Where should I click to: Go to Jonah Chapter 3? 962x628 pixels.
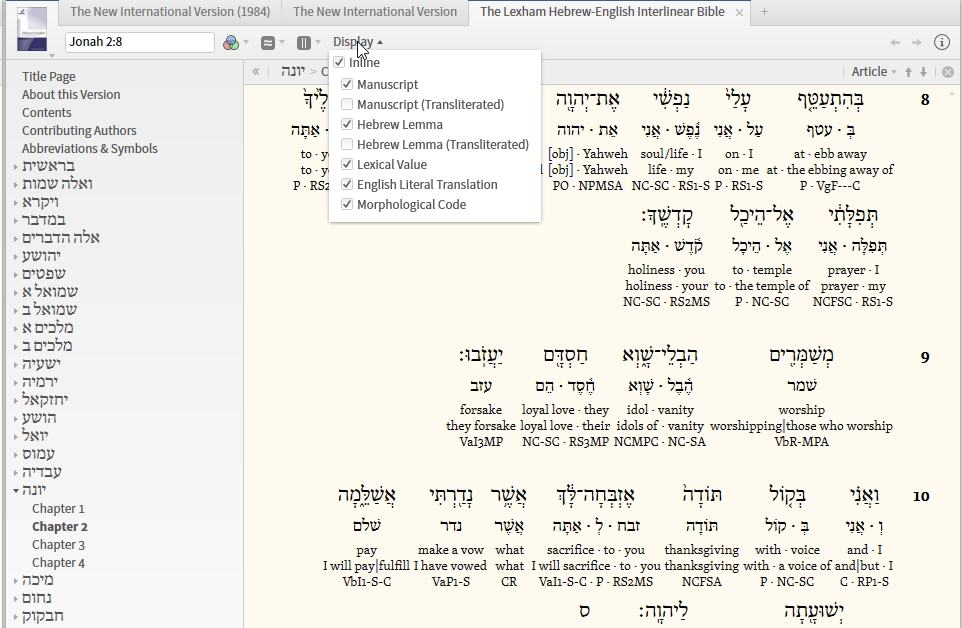(58, 545)
